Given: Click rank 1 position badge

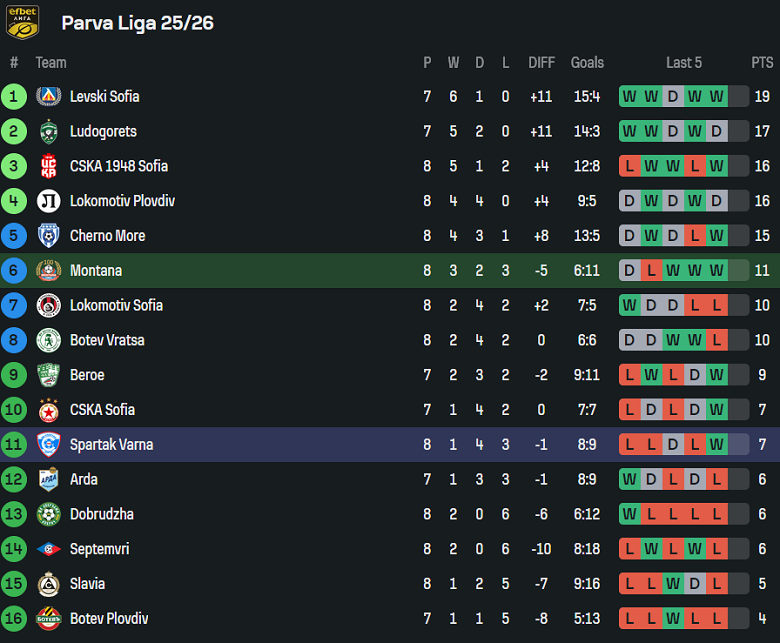Looking at the screenshot, I should click(x=14, y=97).
